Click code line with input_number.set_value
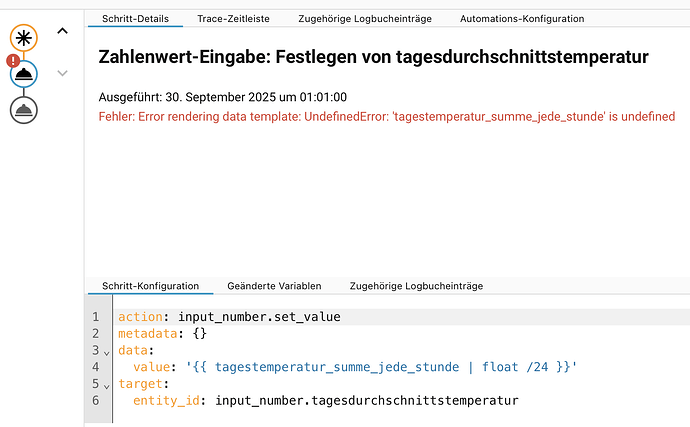Viewport: 690px width, 427px height. pos(402,317)
